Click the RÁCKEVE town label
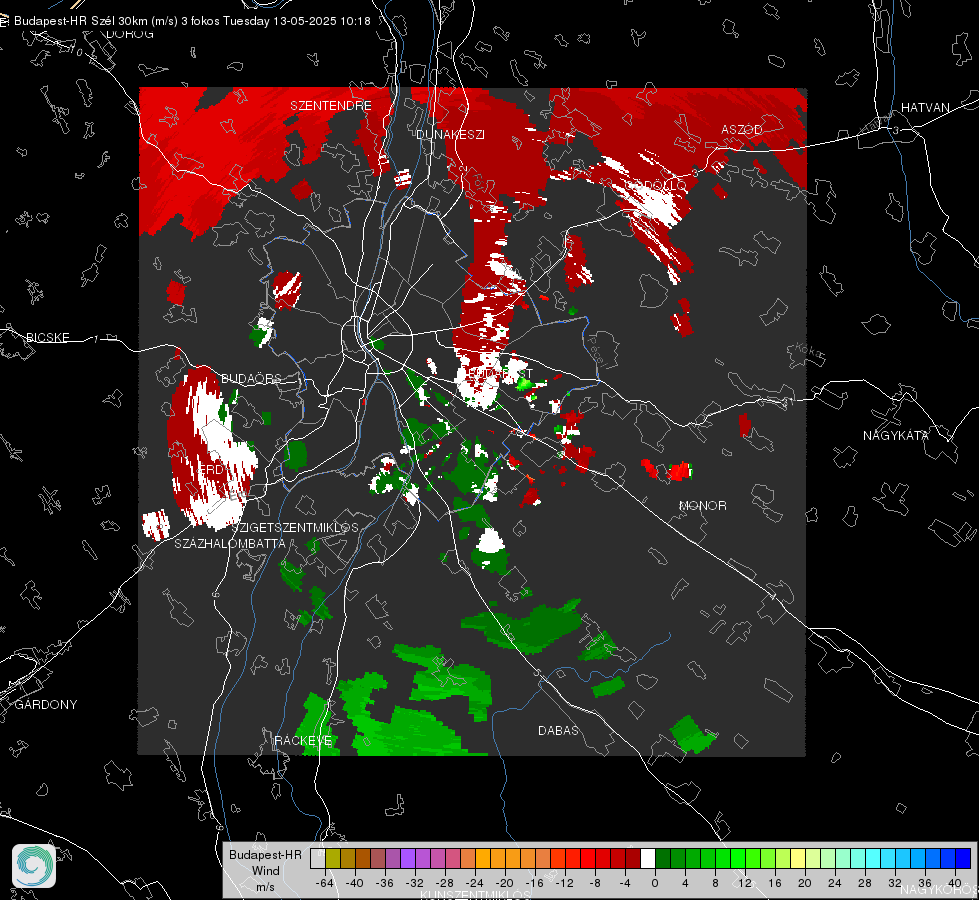979x900 pixels. (303, 740)
